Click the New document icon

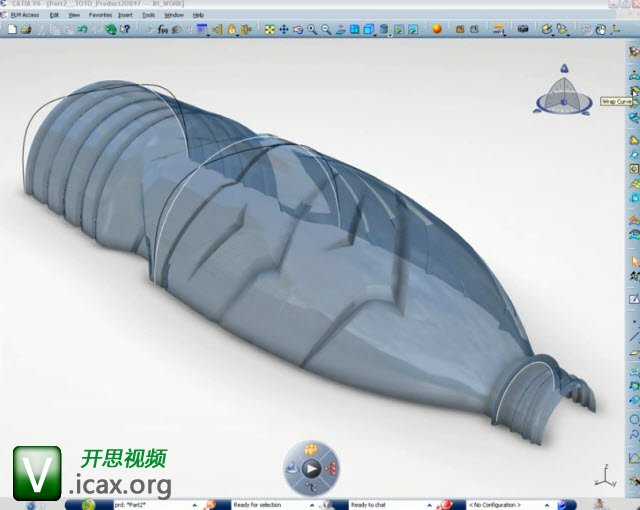point(13,29)
